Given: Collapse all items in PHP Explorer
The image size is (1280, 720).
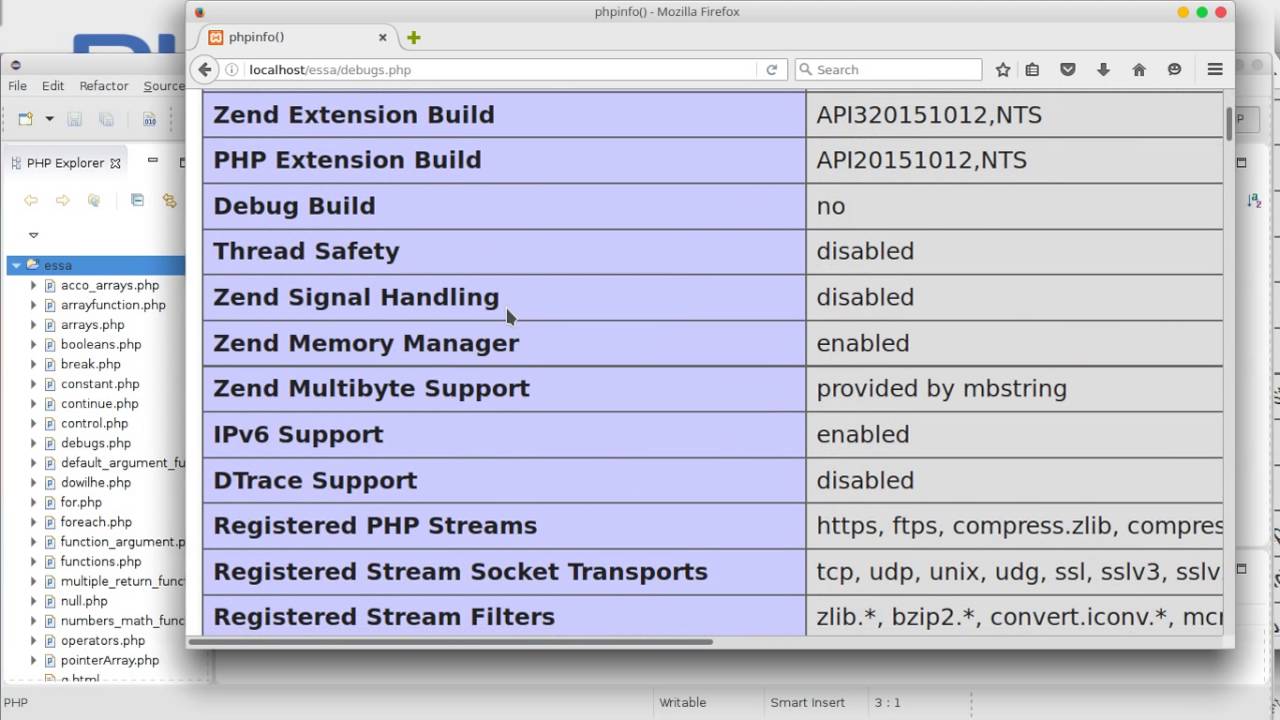Looking at the screenshot, I should (x=137, y=200).
